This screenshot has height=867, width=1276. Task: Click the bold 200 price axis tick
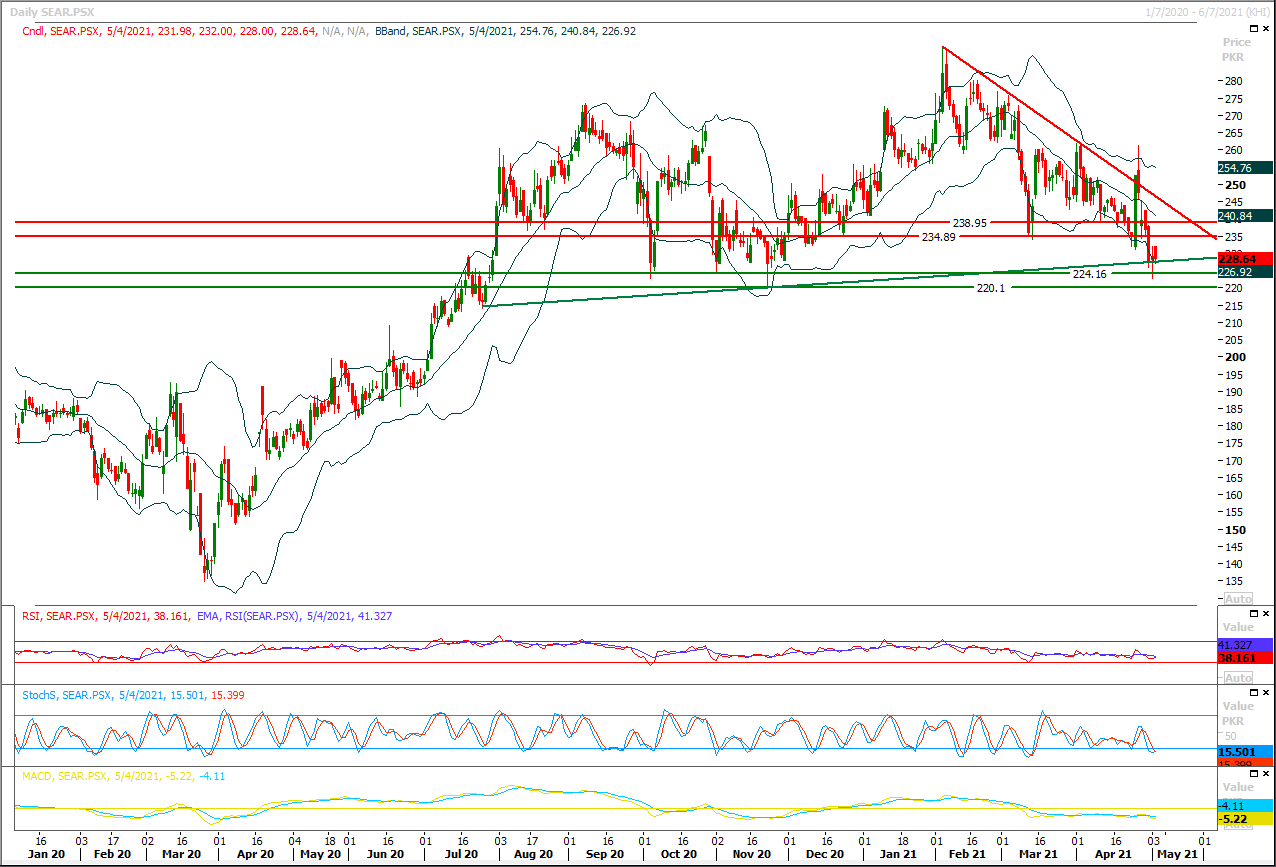pos(1234,357)
